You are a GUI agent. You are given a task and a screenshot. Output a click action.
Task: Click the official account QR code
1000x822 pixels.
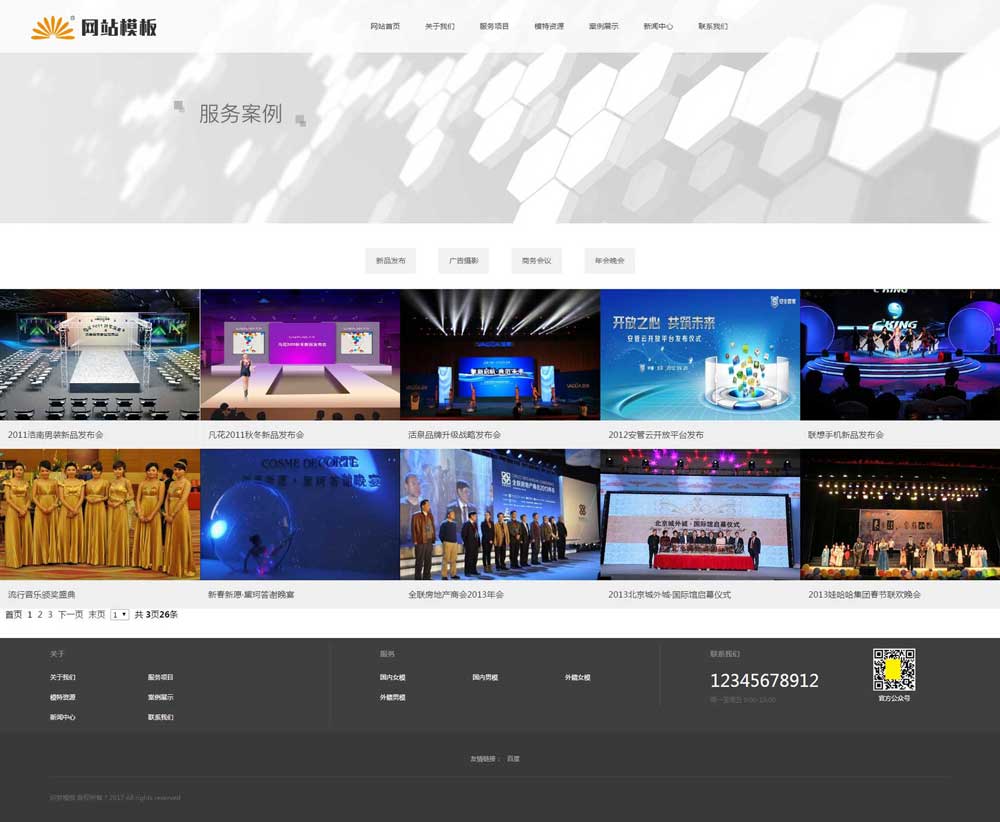894,669
